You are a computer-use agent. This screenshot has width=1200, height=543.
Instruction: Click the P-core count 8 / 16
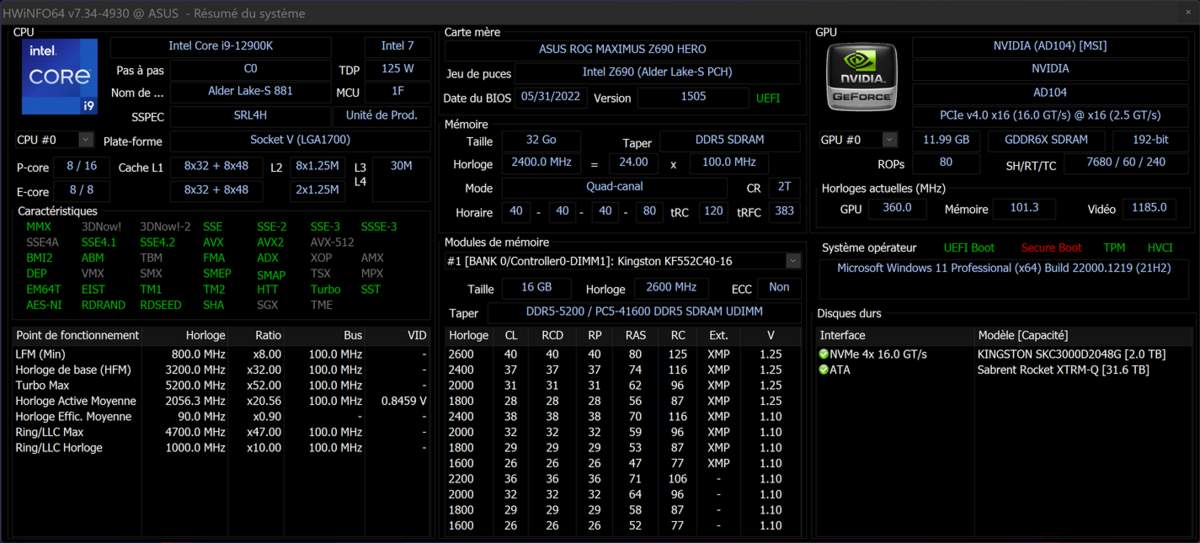[82, 166]
